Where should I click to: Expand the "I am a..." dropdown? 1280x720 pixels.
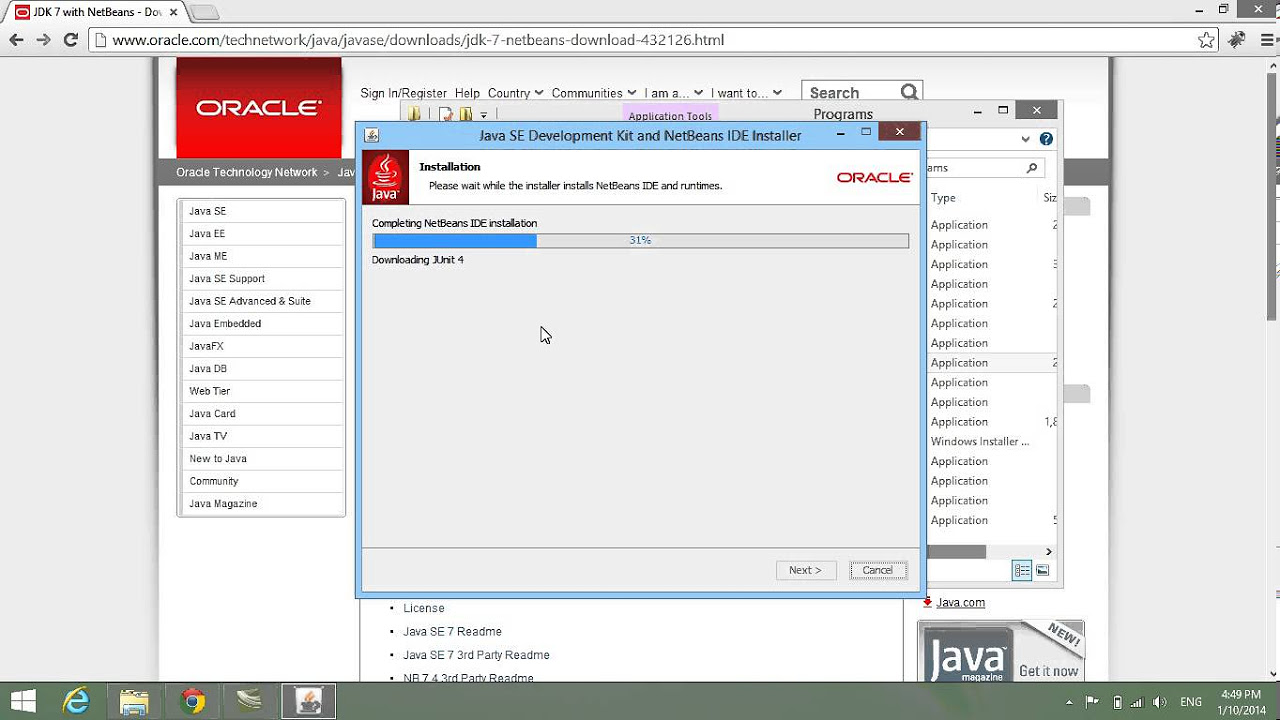[674, 93]
